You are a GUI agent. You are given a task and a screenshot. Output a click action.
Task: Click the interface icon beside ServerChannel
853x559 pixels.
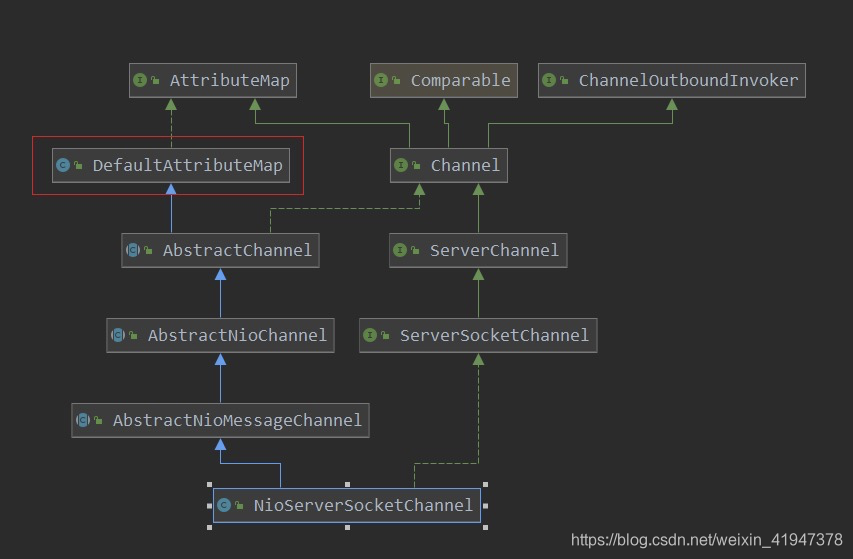[x=400, y=250]
